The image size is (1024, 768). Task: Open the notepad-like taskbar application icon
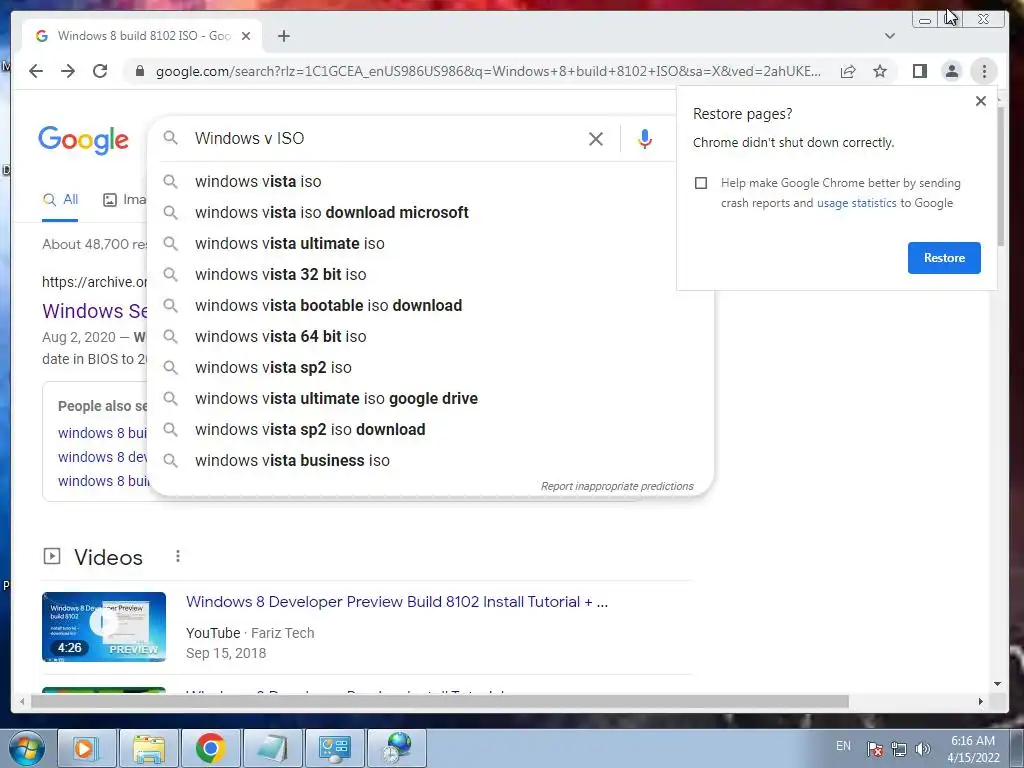point(272,748)
